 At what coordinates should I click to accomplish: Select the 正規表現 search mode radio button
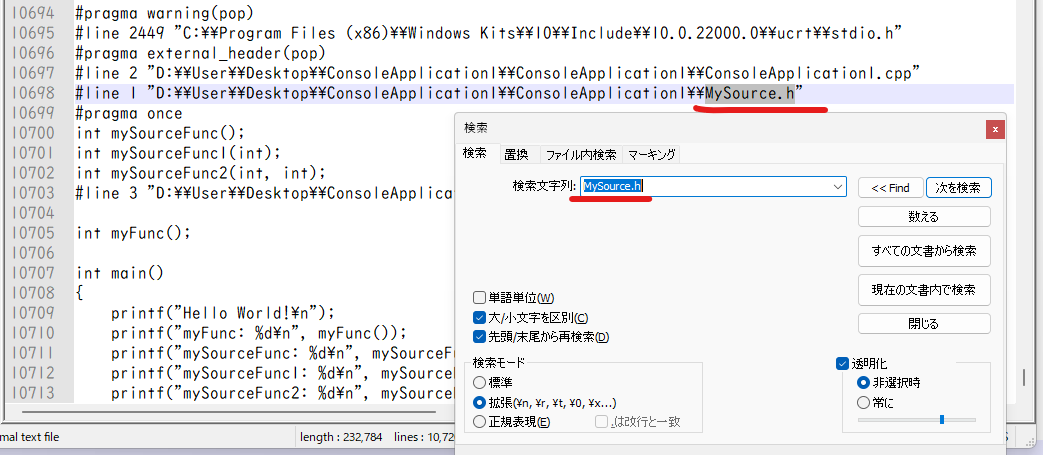480,422
